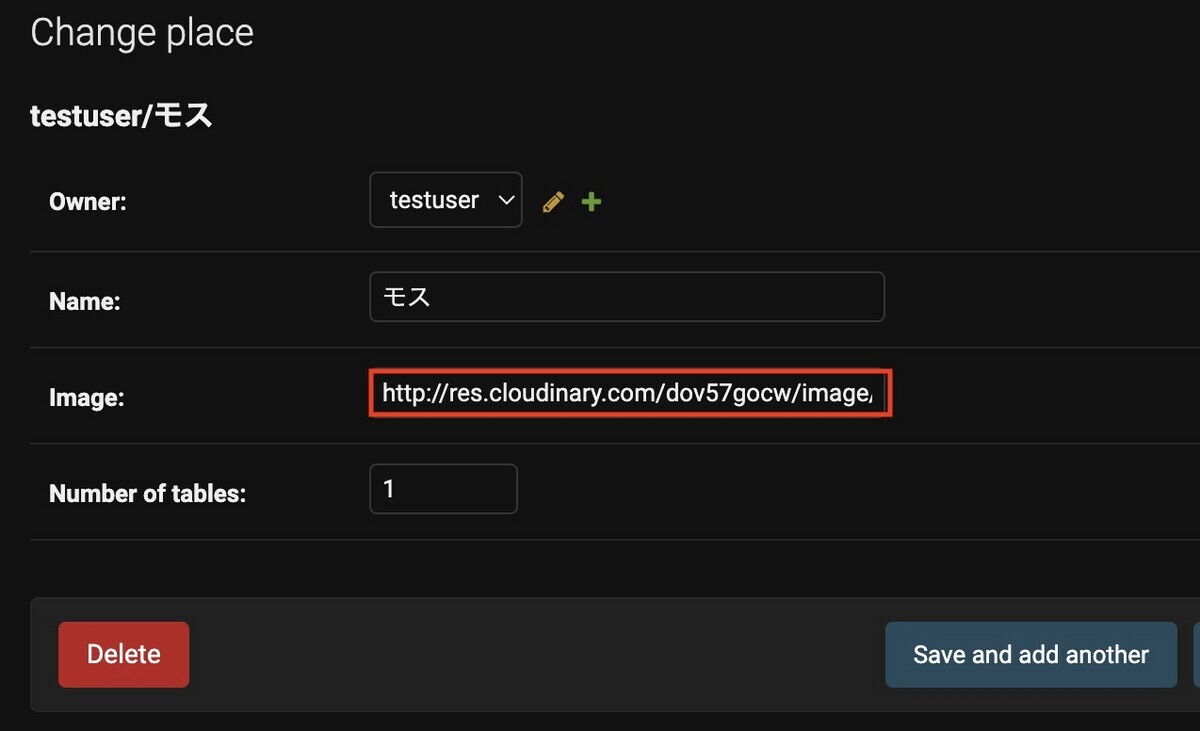Click the Name: field label
This screenshot has width=1200, height=731.
(84, 300)
